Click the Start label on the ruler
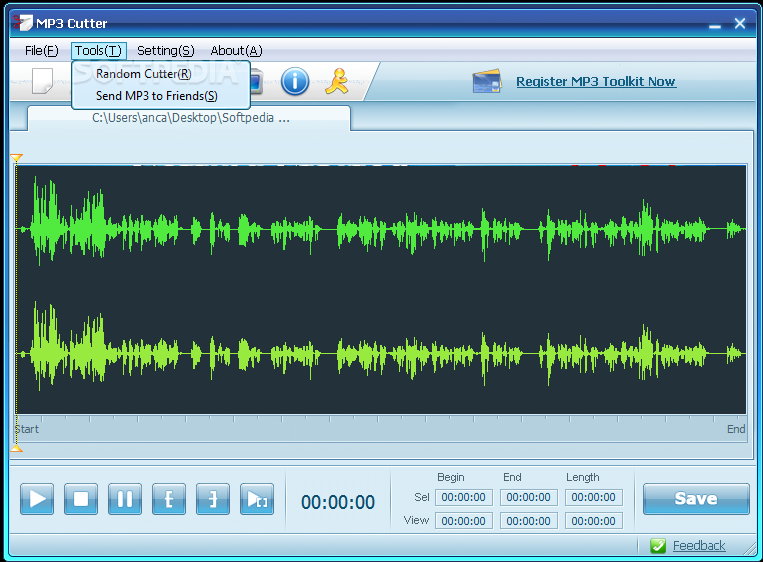The height and width of the screenshot is (562, 763). (x=27, y=429)
